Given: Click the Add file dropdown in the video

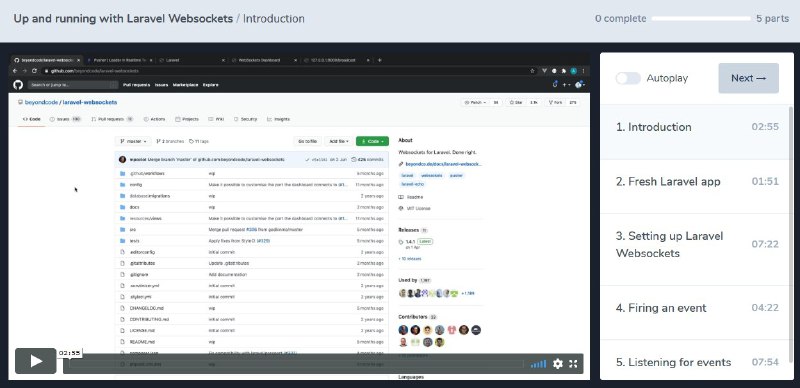Looking at the screenshot, I should coord(339,141).
